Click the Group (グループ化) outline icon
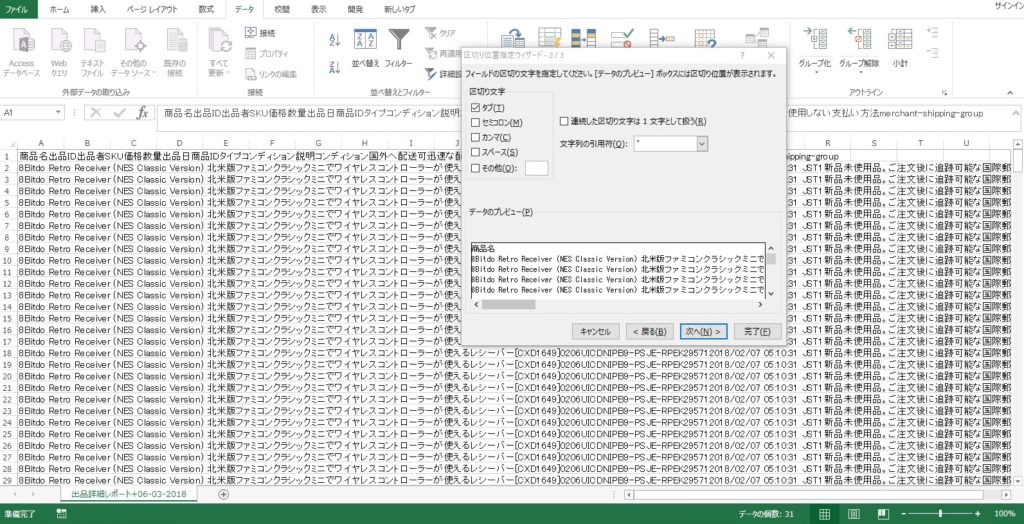 [814, 40]
